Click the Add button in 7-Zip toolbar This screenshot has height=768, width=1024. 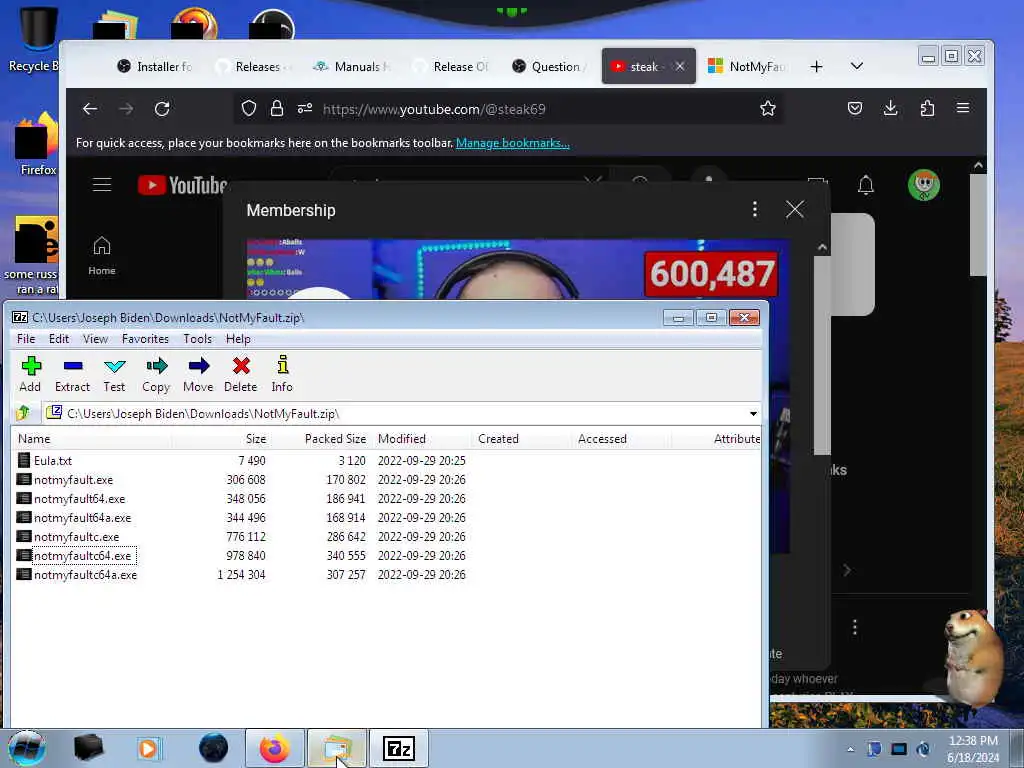[x=30, y=374]
